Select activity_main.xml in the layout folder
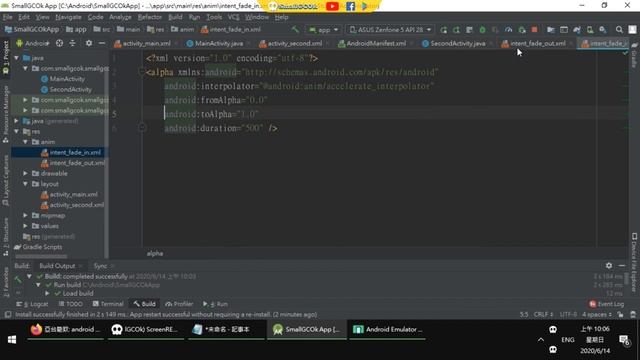 tap(69, 195)
